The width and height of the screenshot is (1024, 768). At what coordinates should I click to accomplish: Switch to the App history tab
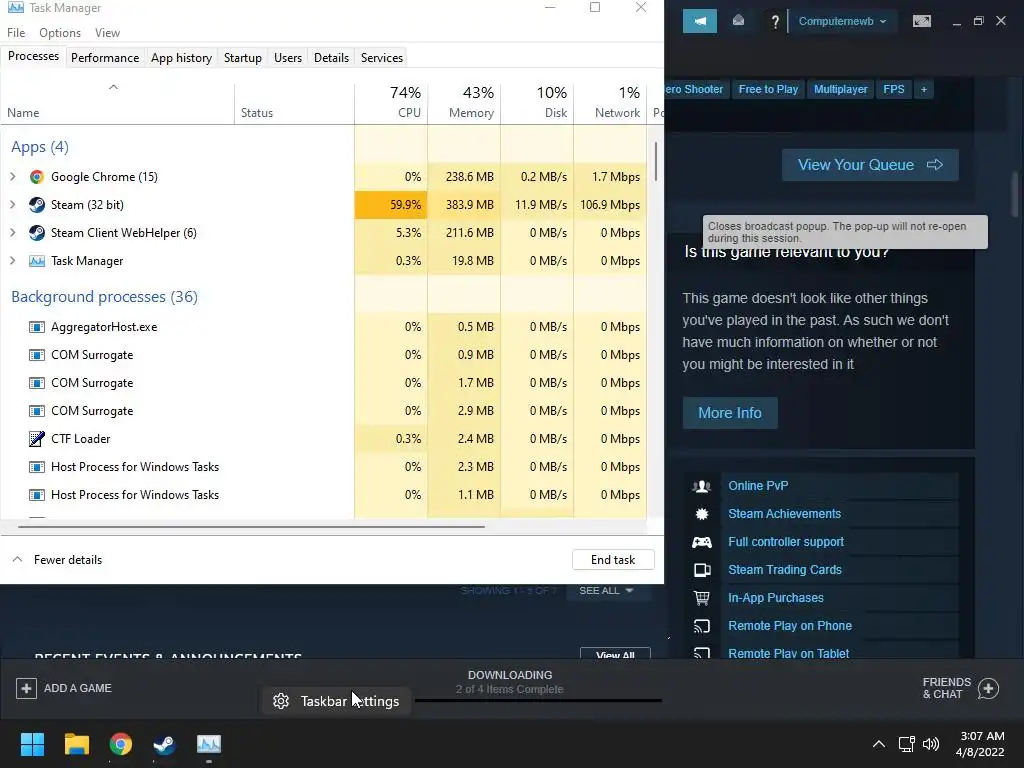(182, 57)
